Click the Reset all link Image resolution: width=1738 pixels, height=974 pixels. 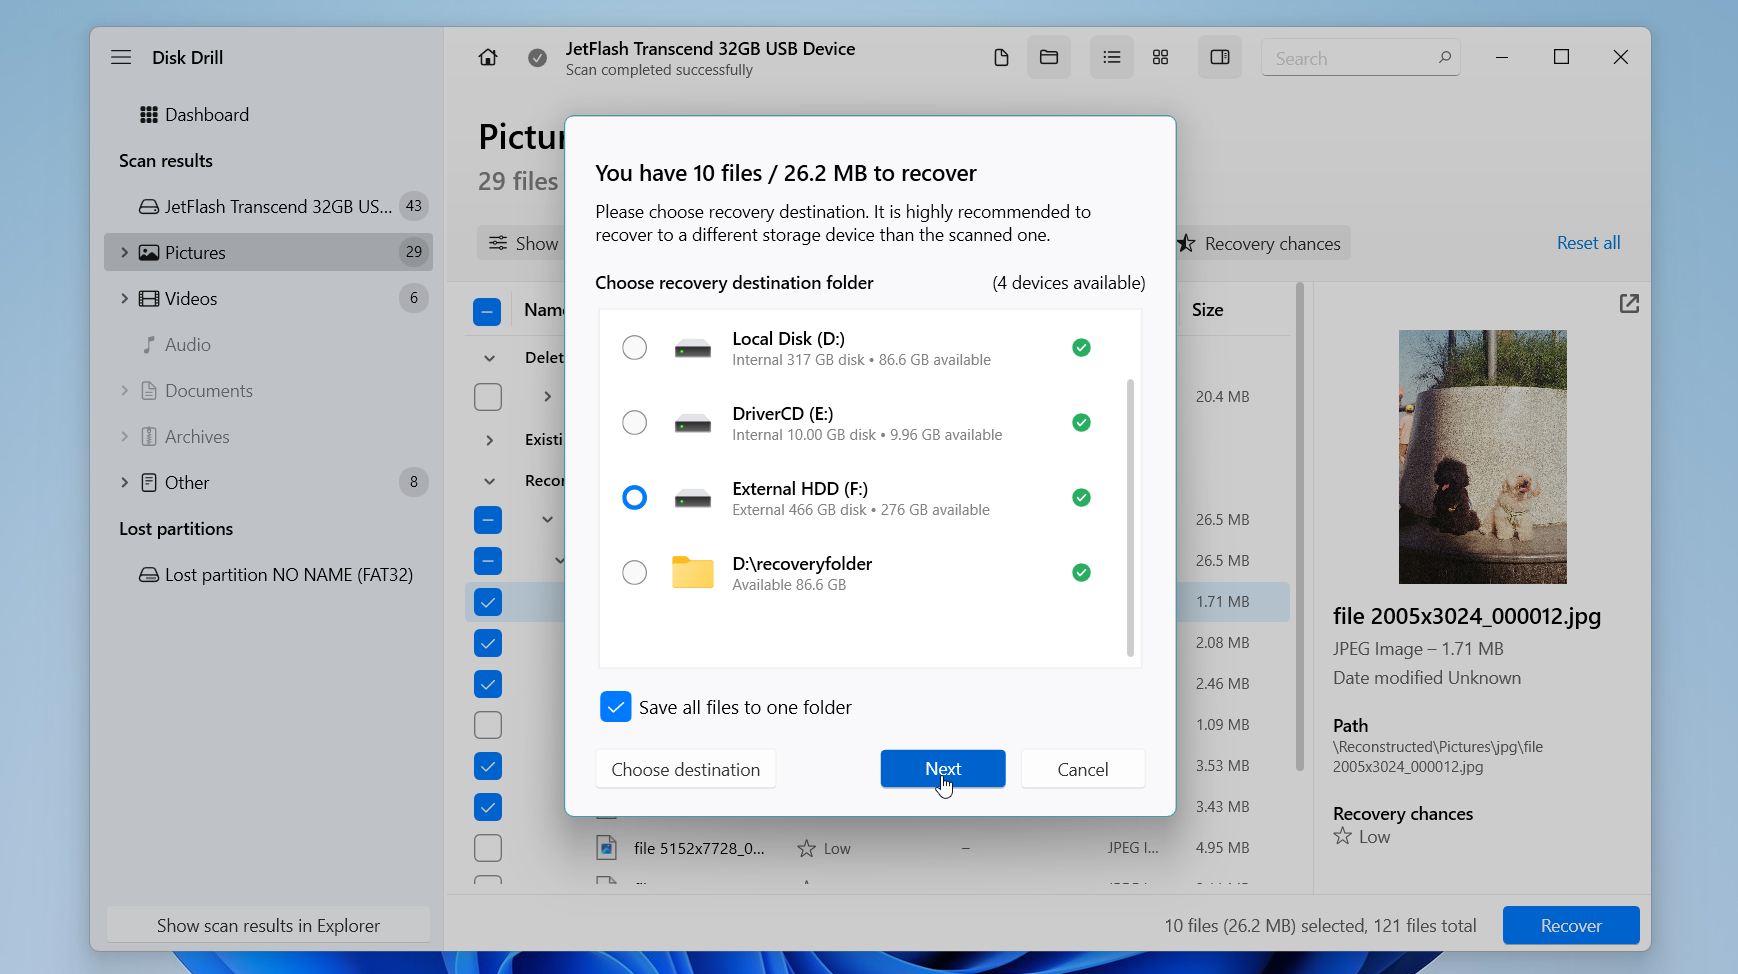[1588, 243]
